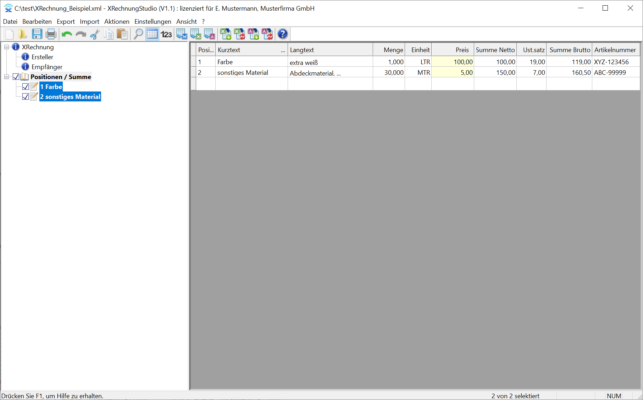Renumber positions with the 123 icon

pos(166,34)
